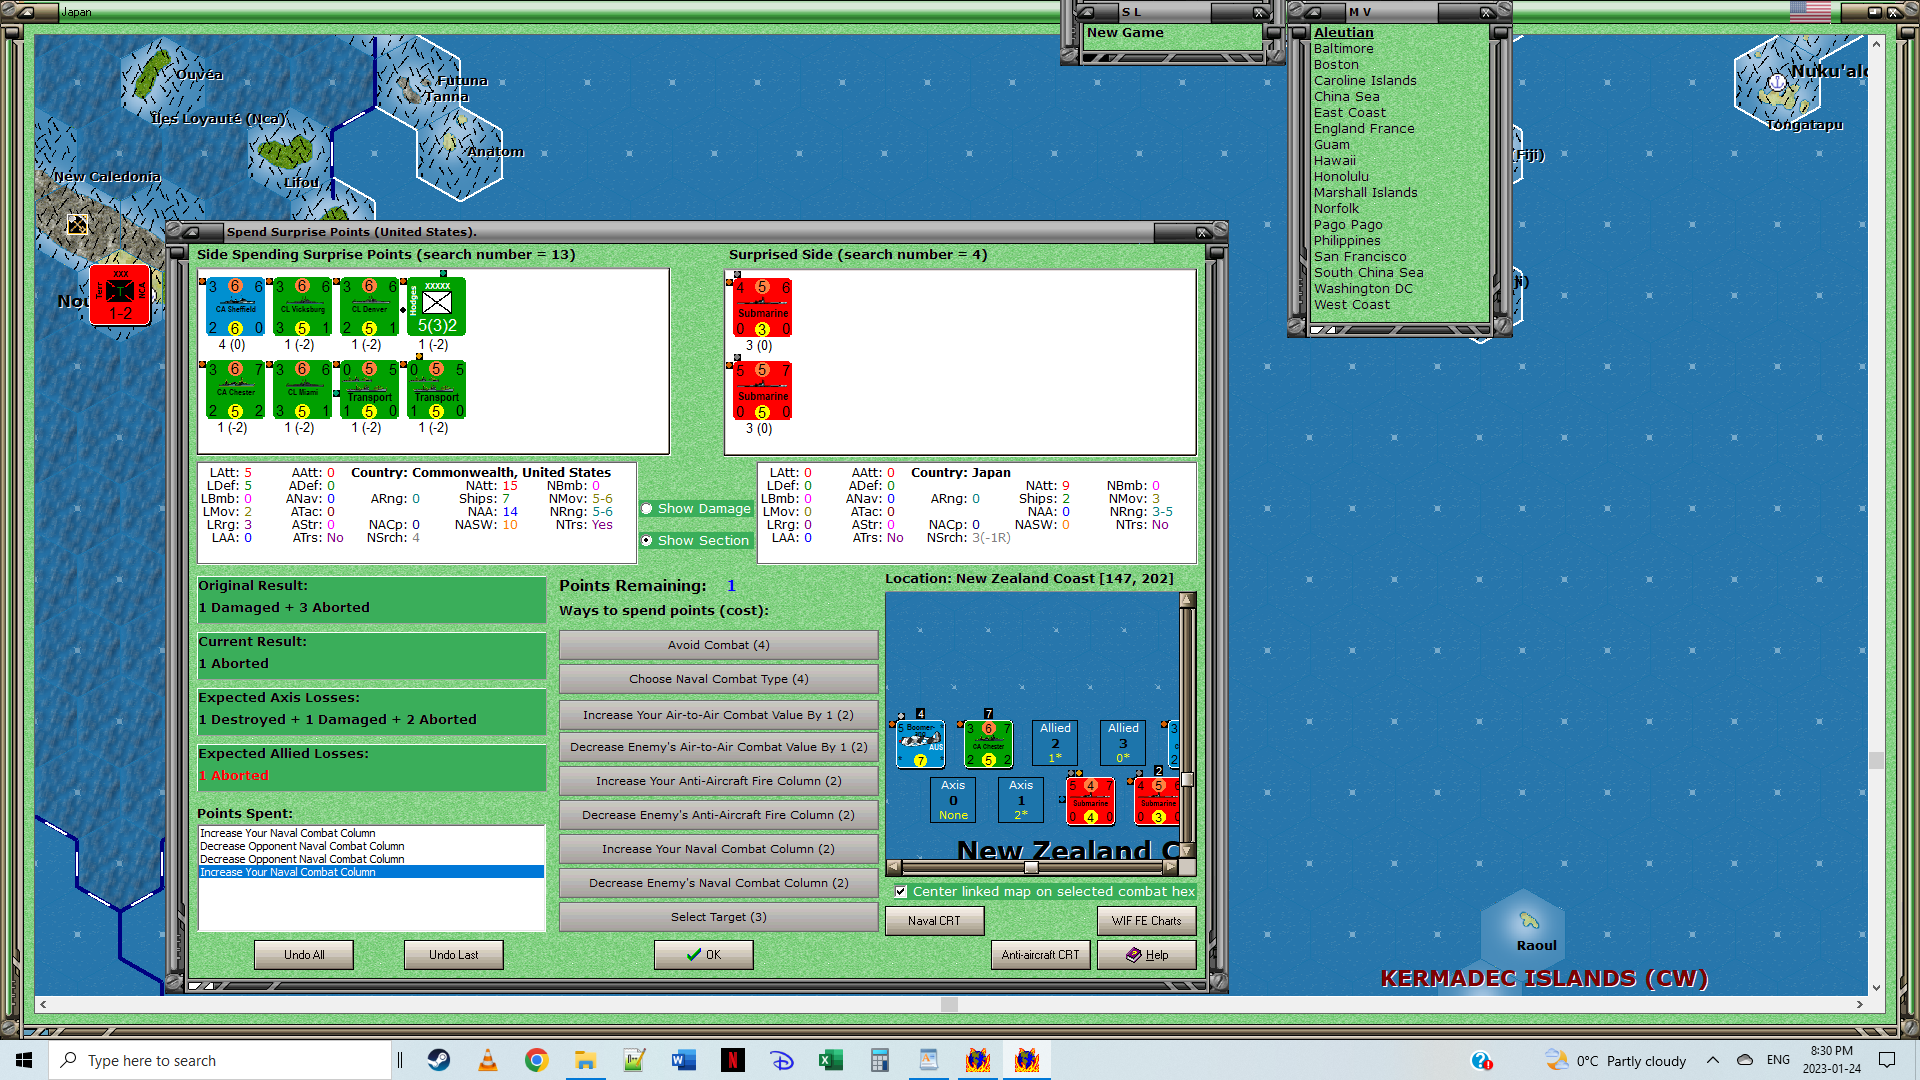The image size is (1920, 1080).
Task: Click the mini map horizontal scrollbar thumb
Action: [x=1031, y=868]
